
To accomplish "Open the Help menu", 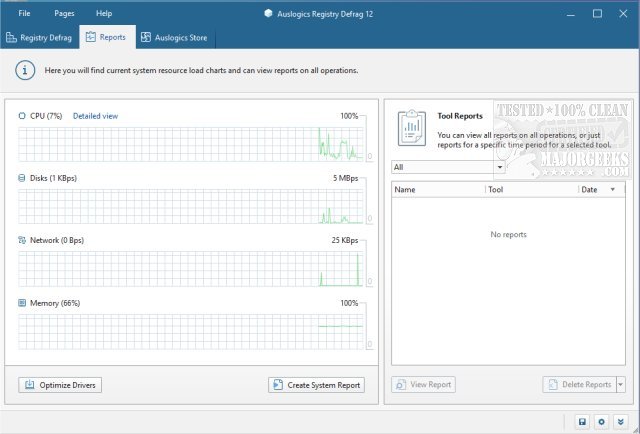I will click(104, 13).
